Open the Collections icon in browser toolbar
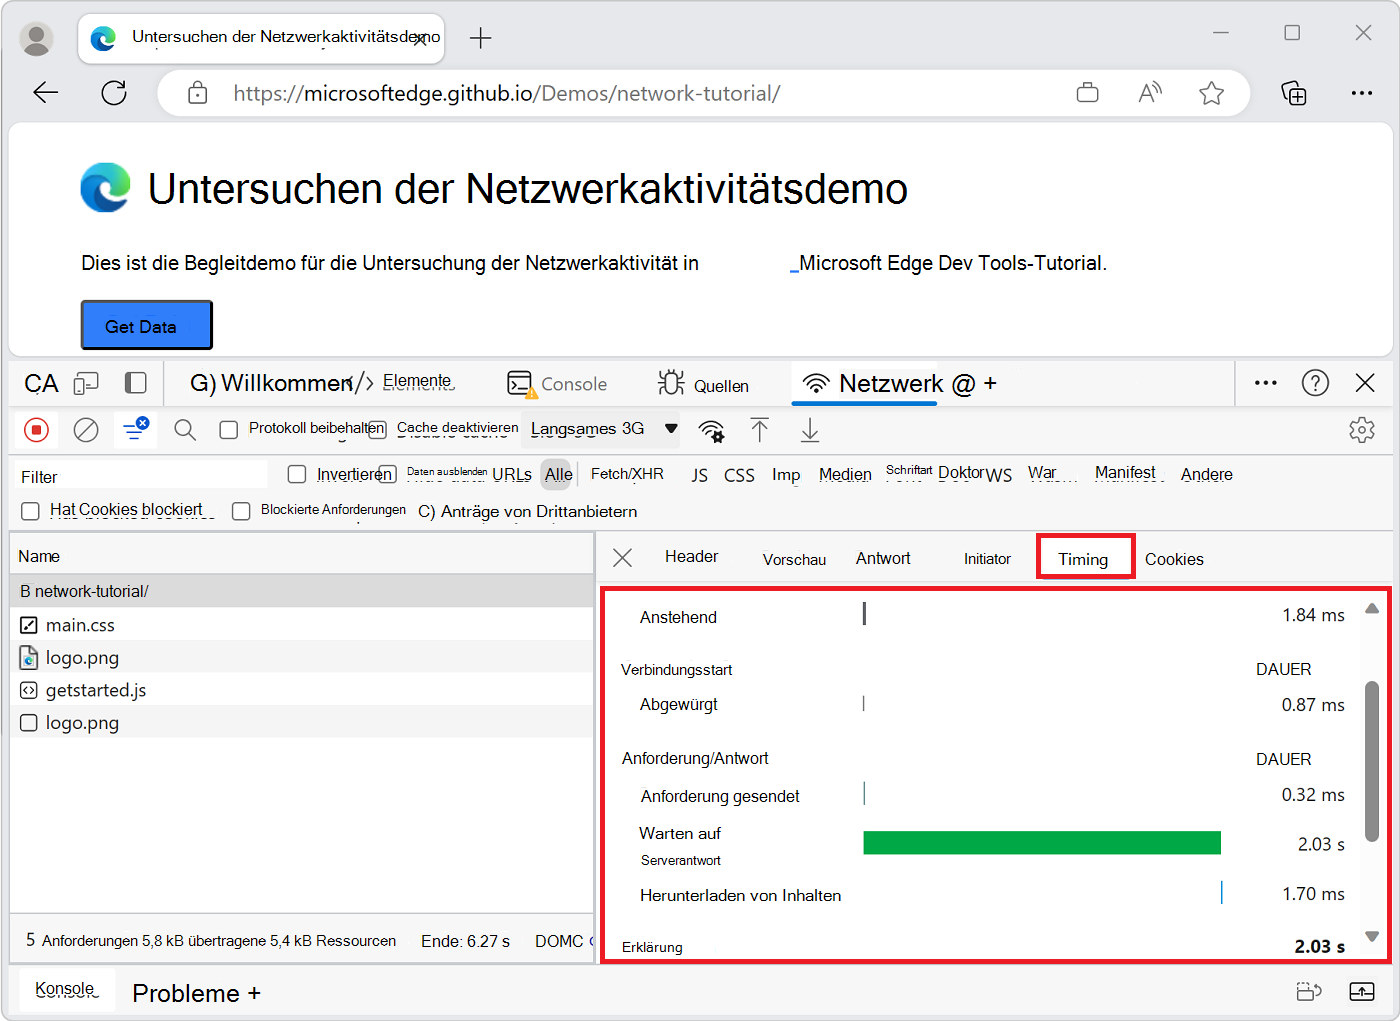 point(1294,93)
